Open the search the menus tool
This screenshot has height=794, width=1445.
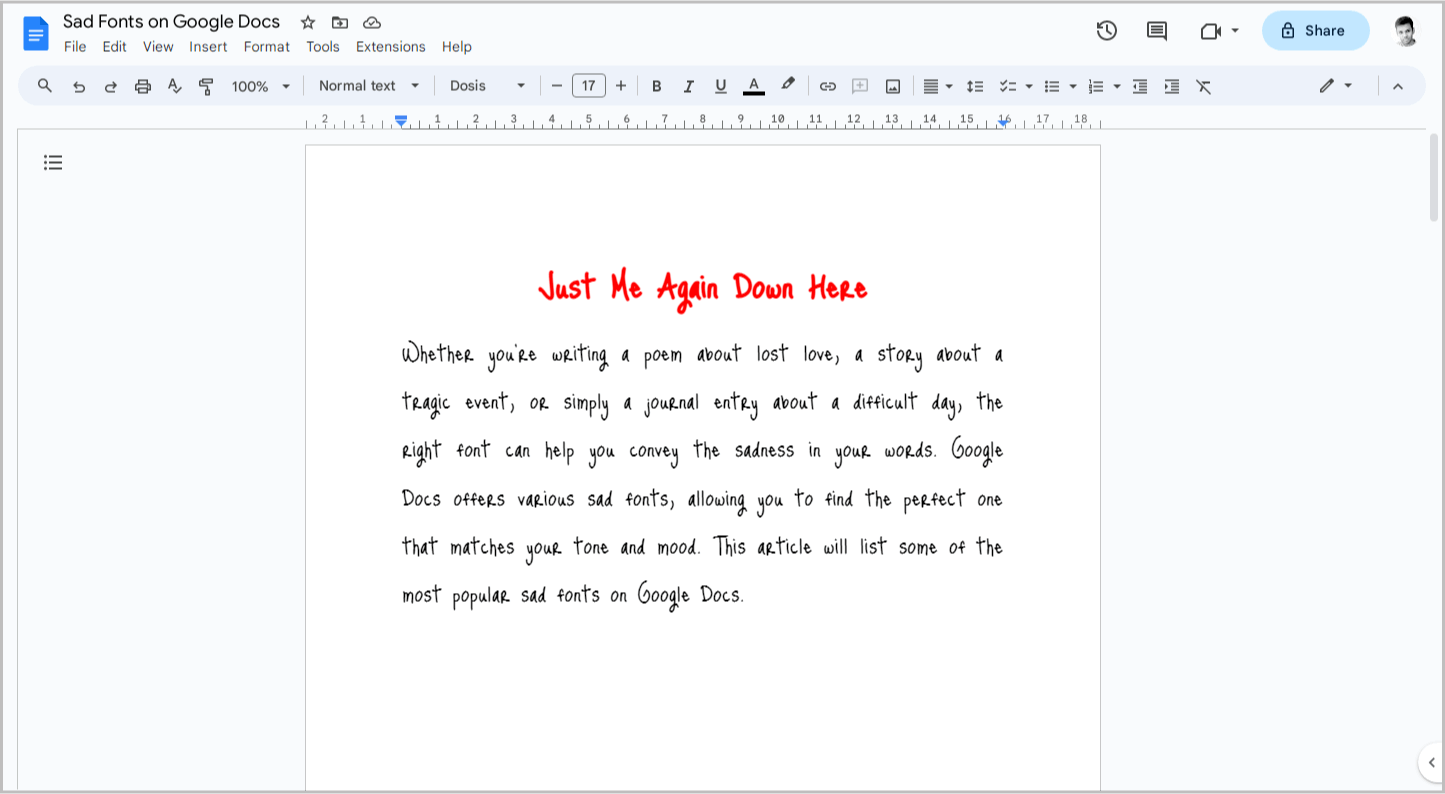[45, 86]
